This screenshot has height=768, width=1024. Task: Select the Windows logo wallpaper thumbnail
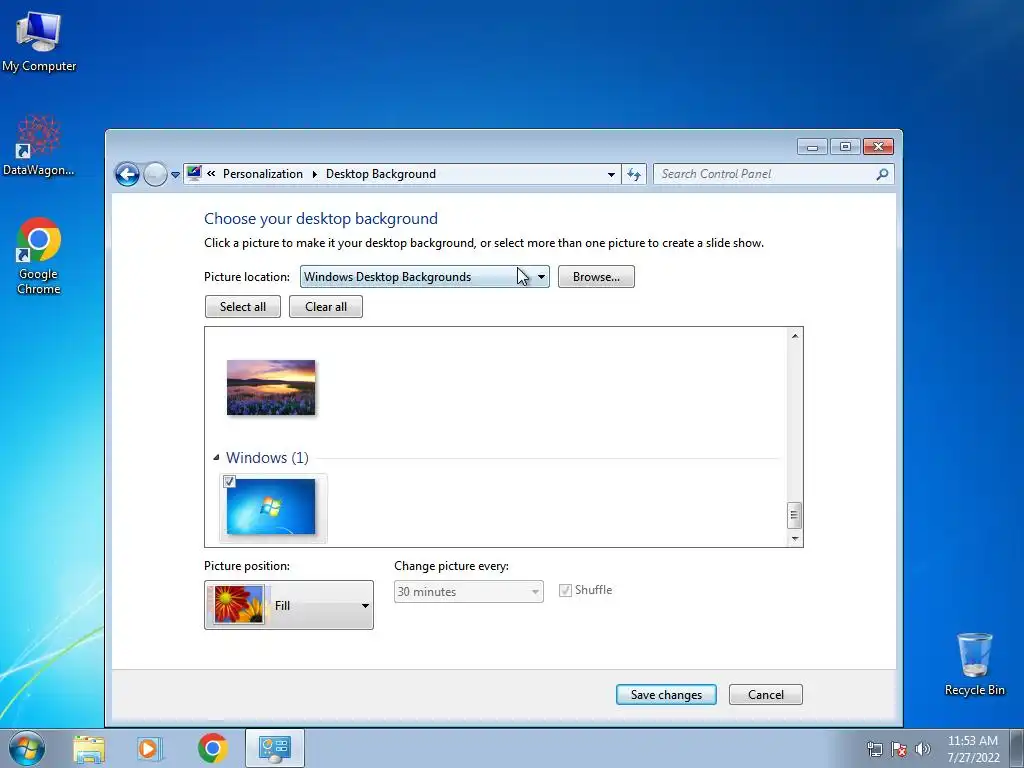tap(271, 507)
